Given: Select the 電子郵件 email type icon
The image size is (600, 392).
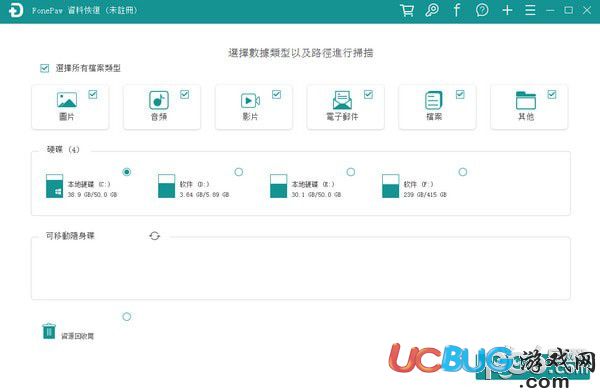Looking at the screenshot, I should [342, 100].
